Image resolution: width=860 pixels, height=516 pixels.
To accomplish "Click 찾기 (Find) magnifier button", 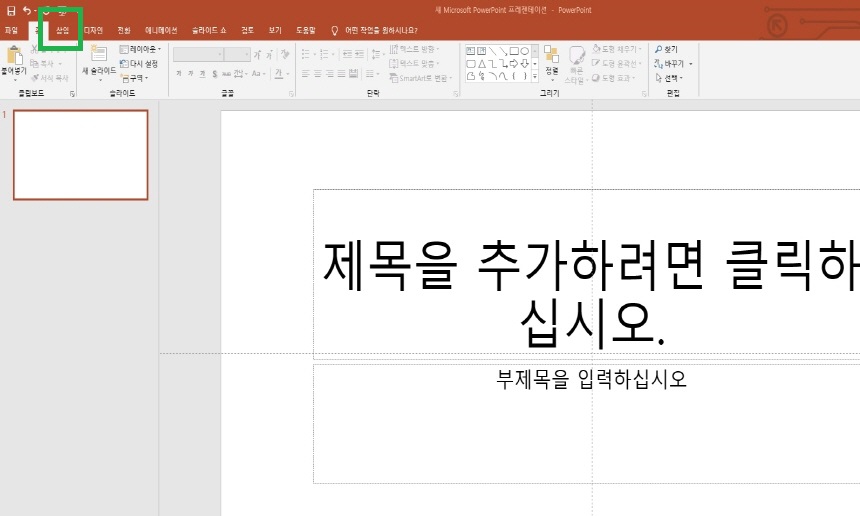I will pyautogui.click(x=666, y=49).
